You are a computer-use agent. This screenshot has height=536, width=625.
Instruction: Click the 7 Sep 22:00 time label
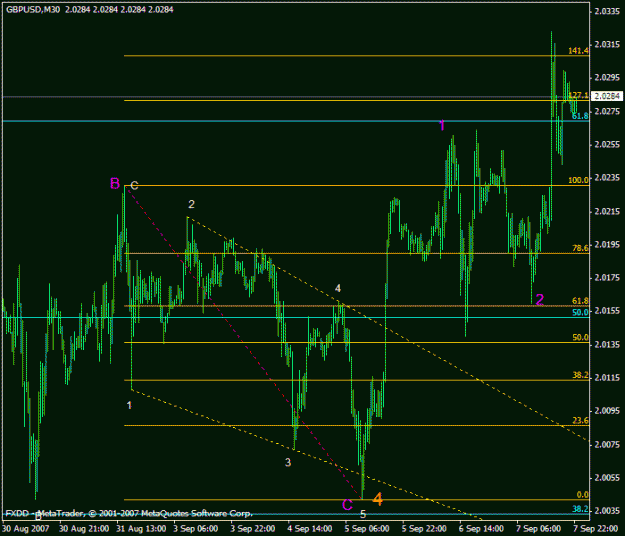596,529
